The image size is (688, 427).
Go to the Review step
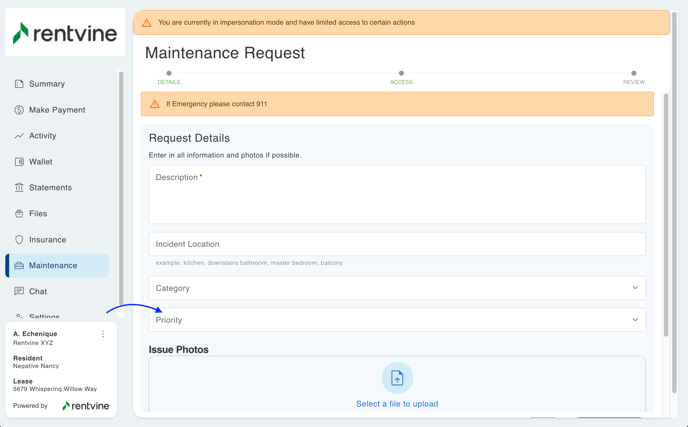[633, 76]
